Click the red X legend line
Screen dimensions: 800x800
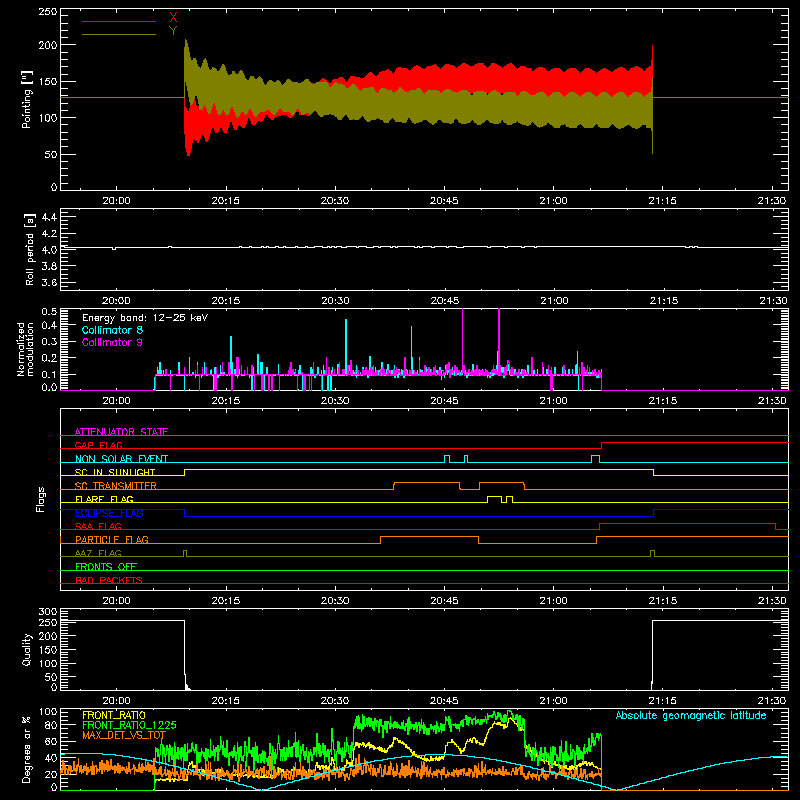(119, 21)
